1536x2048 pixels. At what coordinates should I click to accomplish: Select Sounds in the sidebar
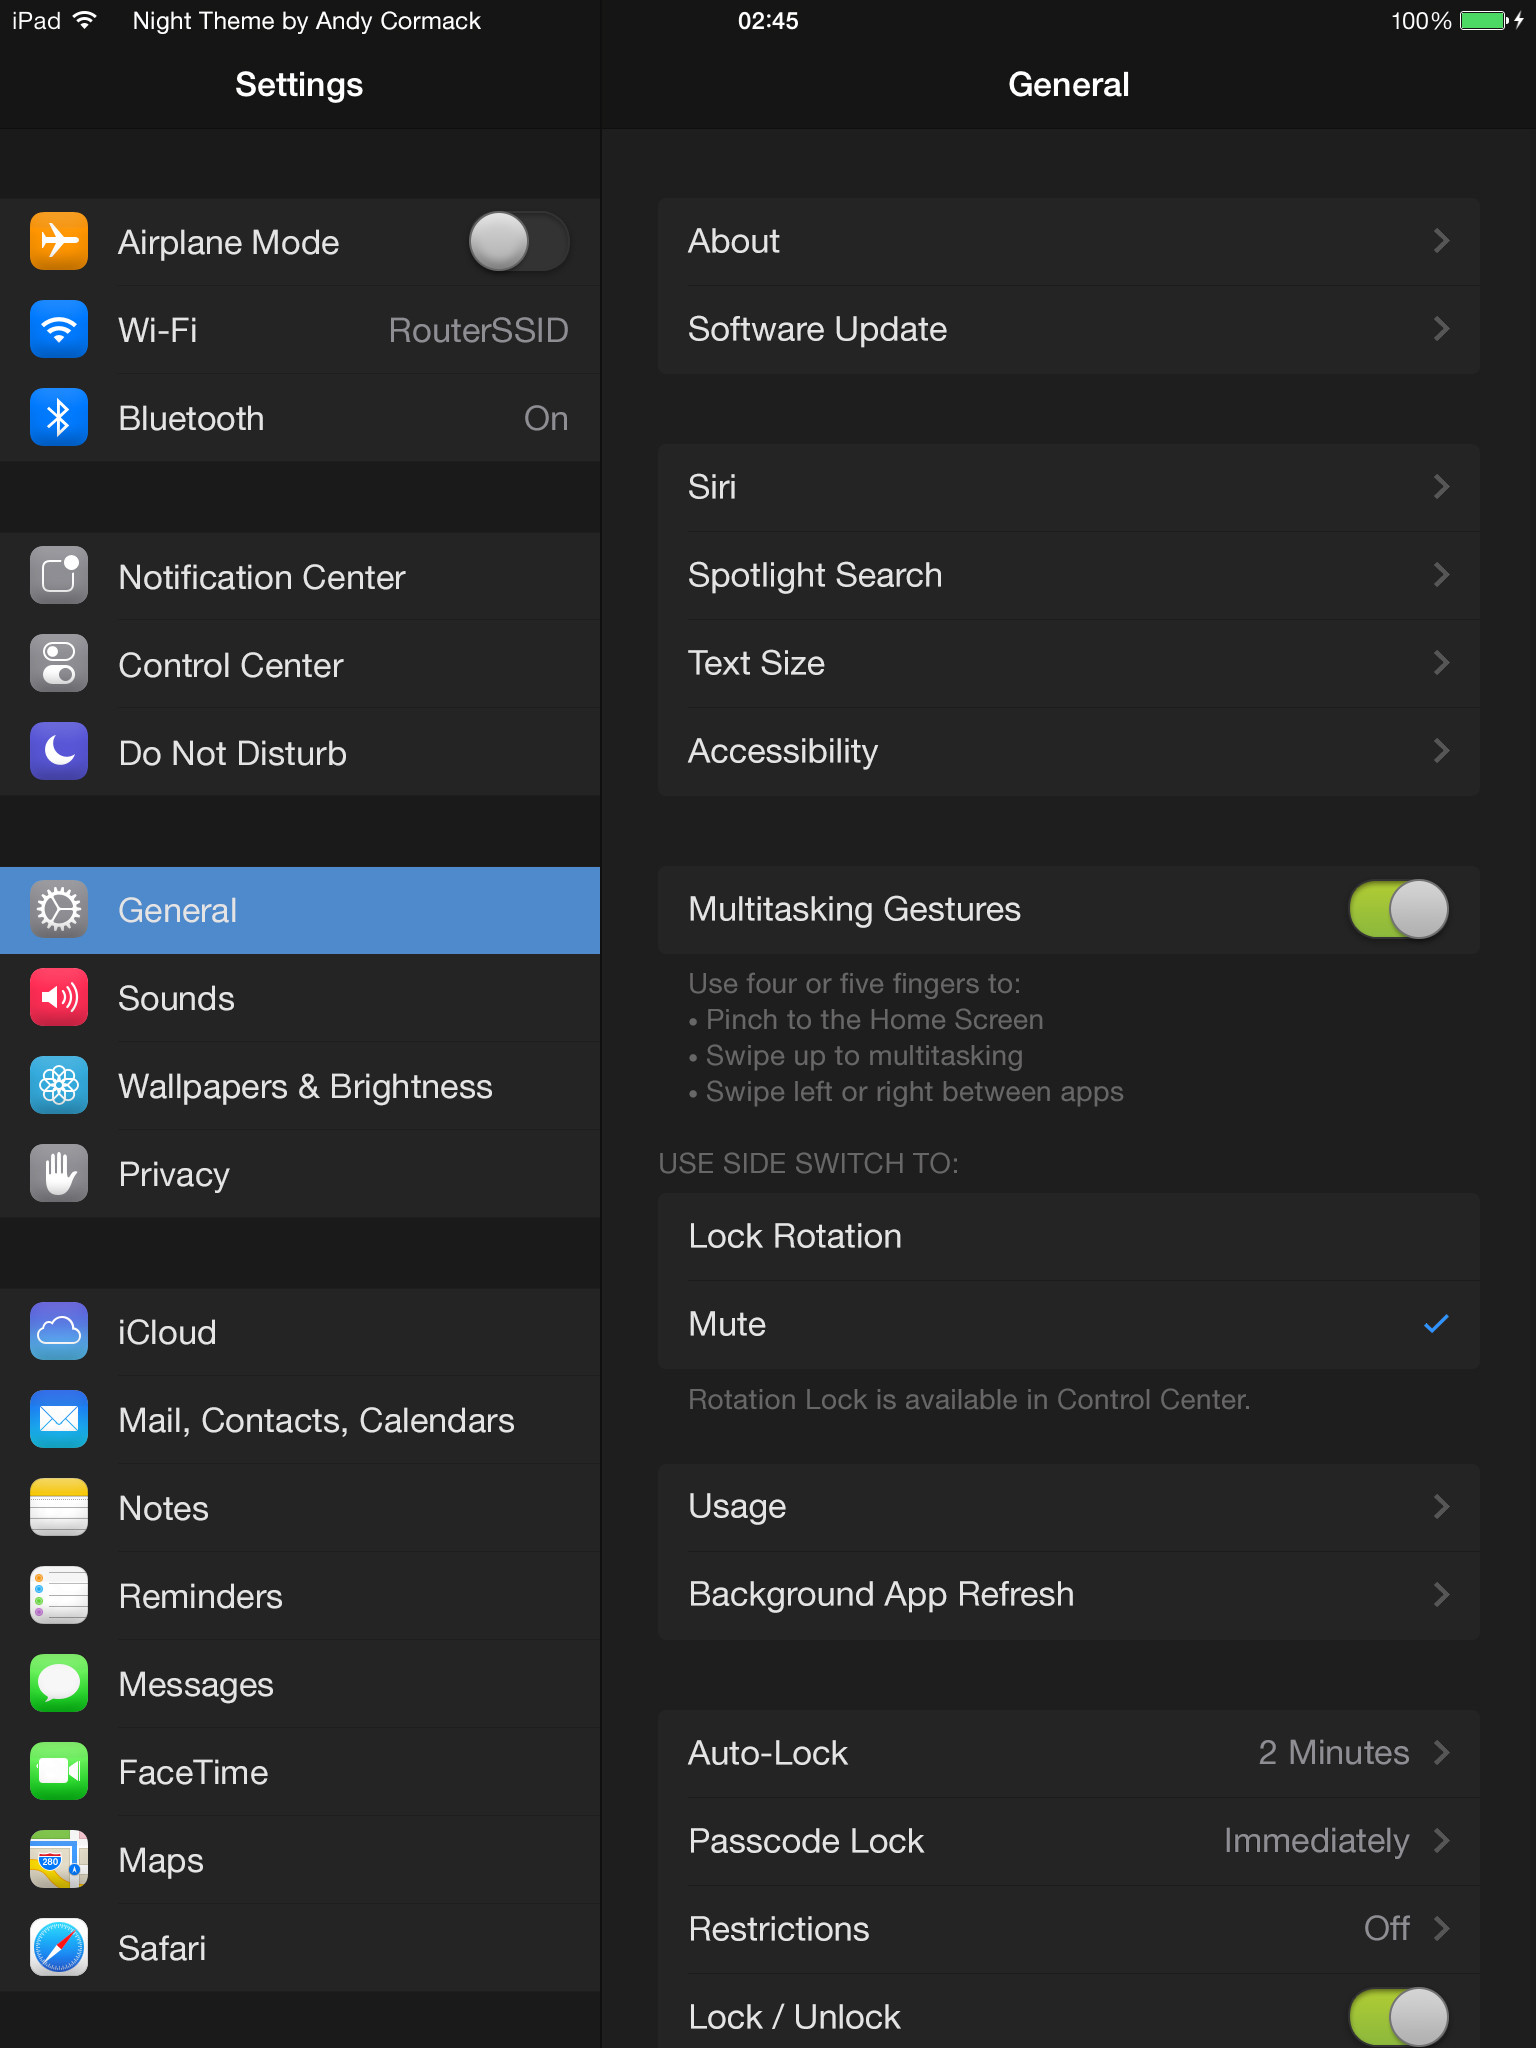(x=300, y=998)
